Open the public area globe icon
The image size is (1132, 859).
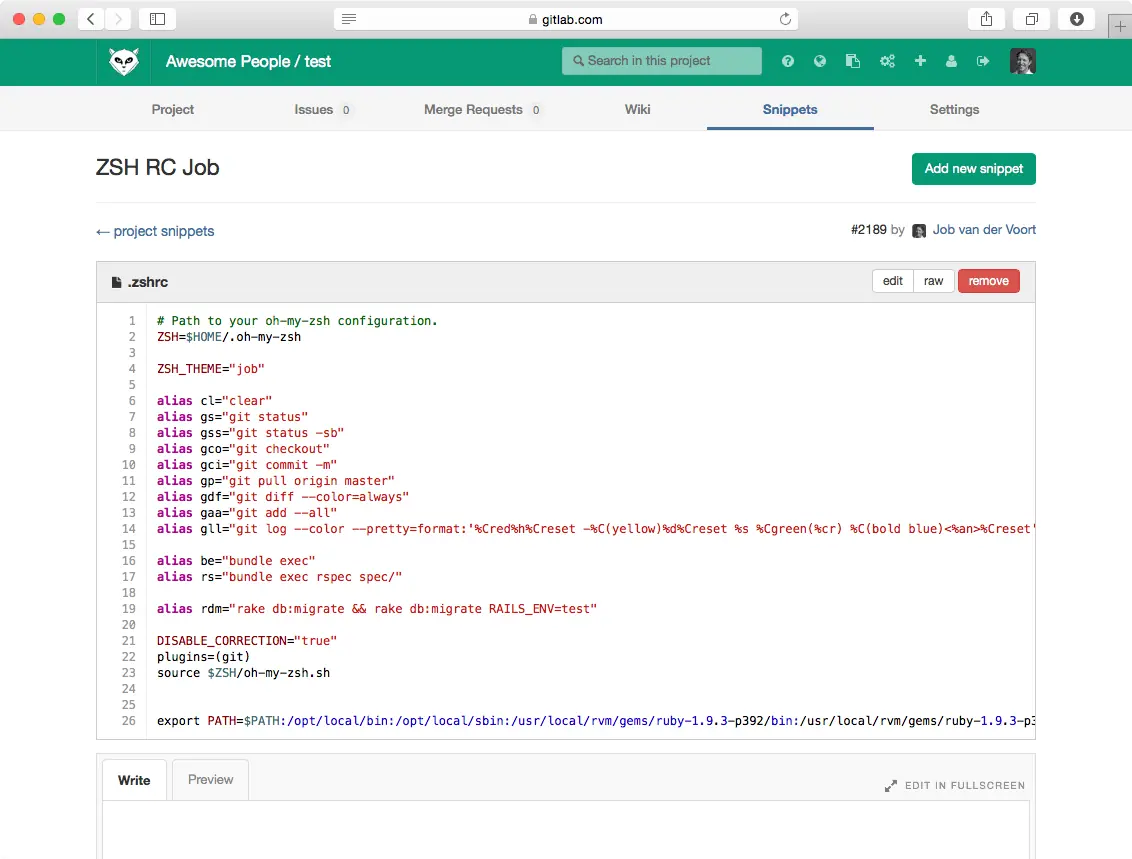pos(819,61)
